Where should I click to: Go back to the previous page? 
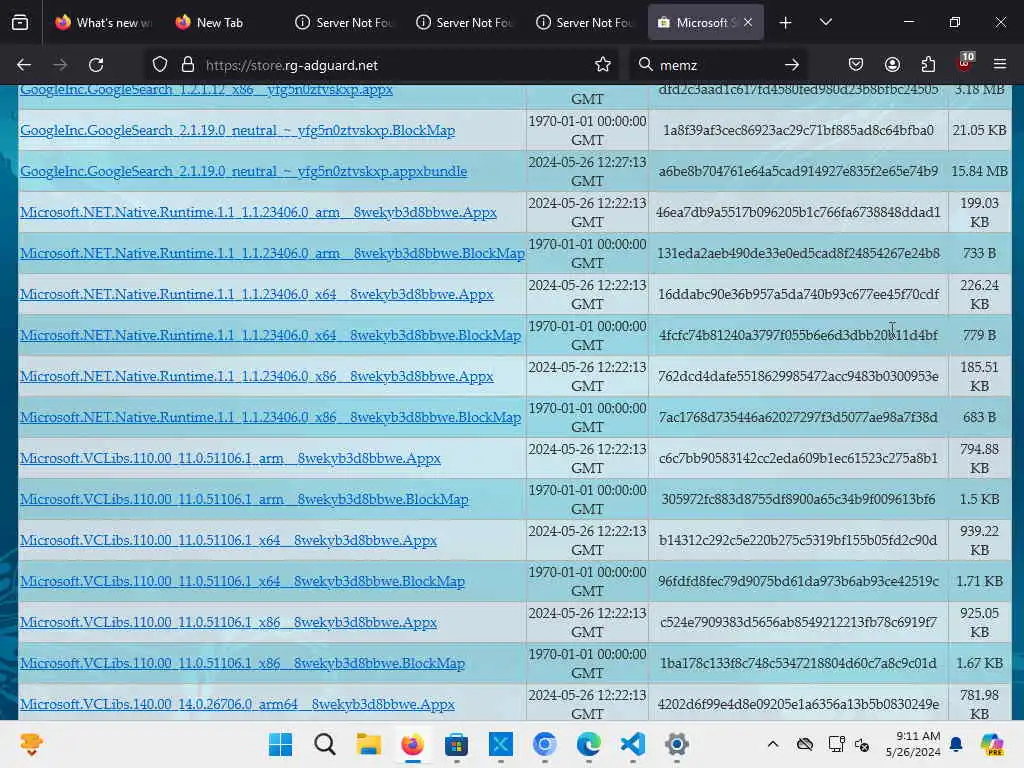click(24, 65)
